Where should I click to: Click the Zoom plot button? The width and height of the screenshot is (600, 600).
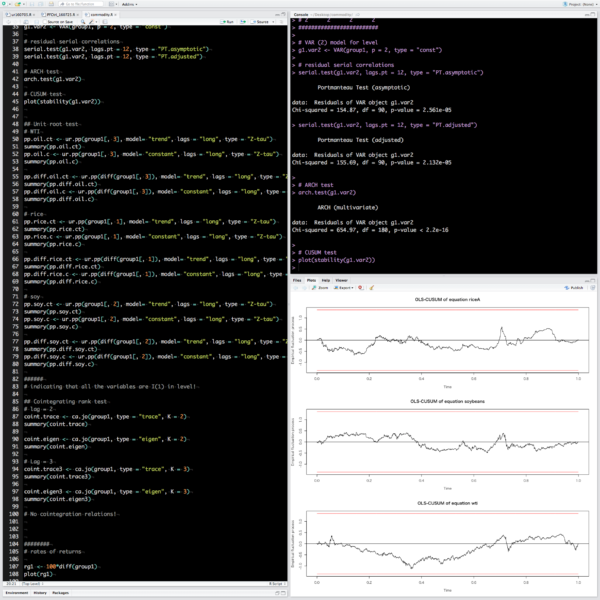(x=320, y=288)
